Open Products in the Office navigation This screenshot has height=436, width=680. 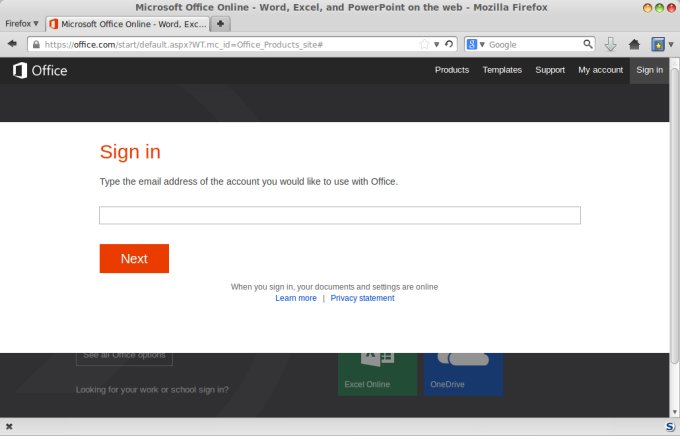pyautogui.click(x=452, y=70)
